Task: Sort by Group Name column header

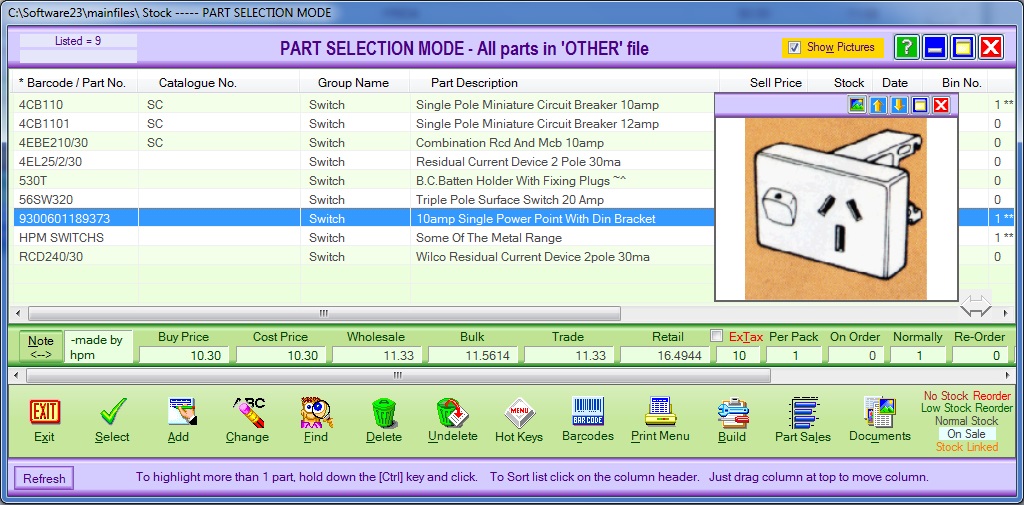Action: [355, 83]
